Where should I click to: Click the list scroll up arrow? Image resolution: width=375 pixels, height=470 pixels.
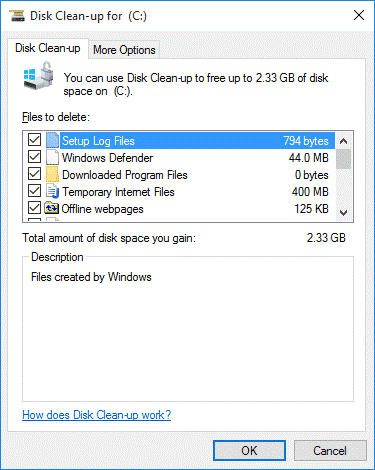pyautogui.click(x=343, y=141)
